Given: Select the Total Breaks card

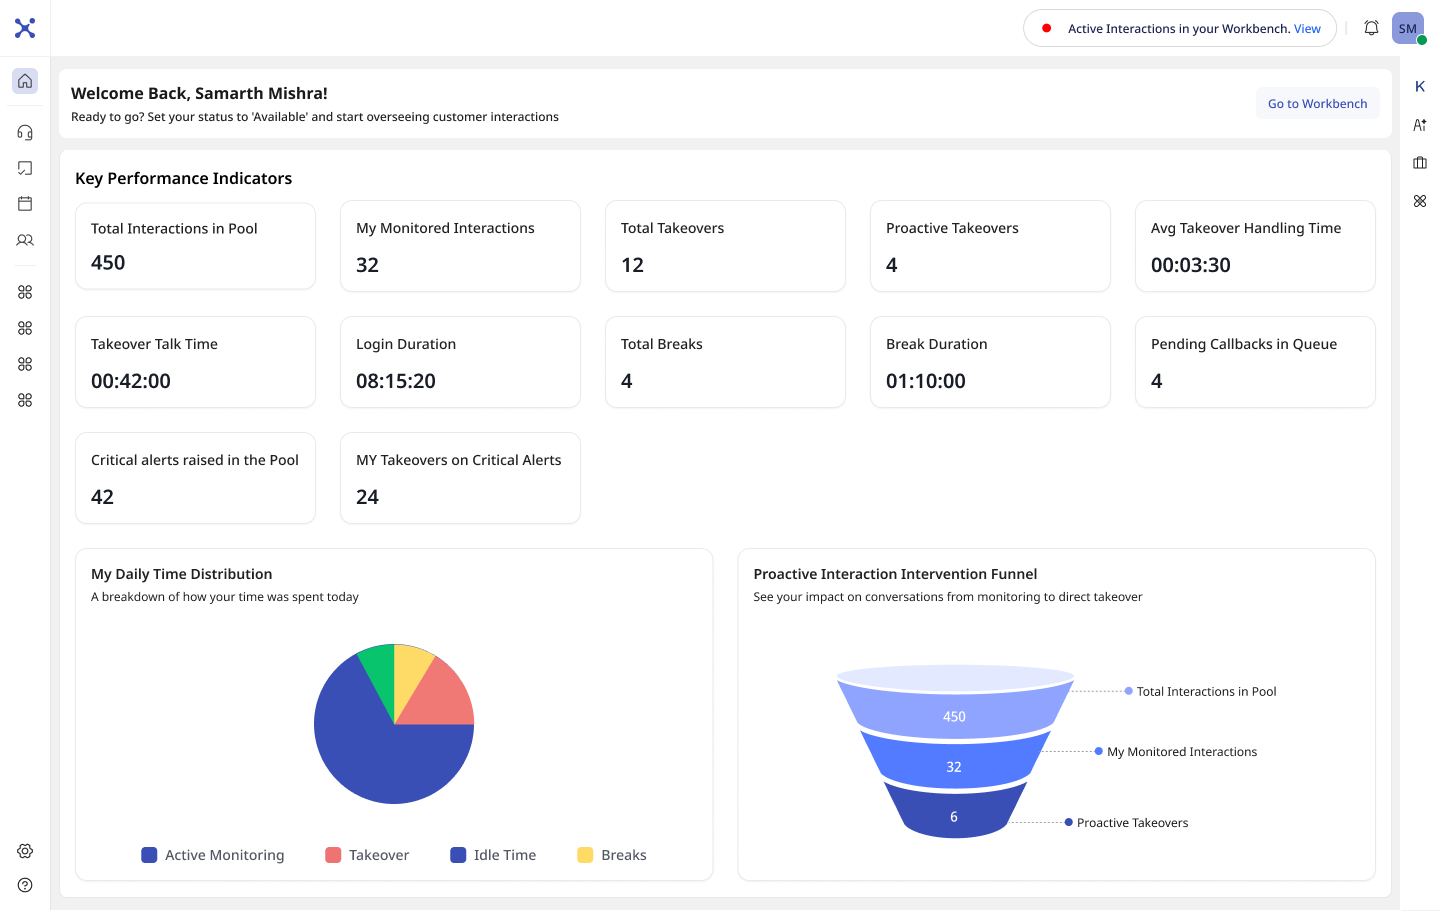Looking at the screenshot, I should pyautogui.click(x=725, y=362).
